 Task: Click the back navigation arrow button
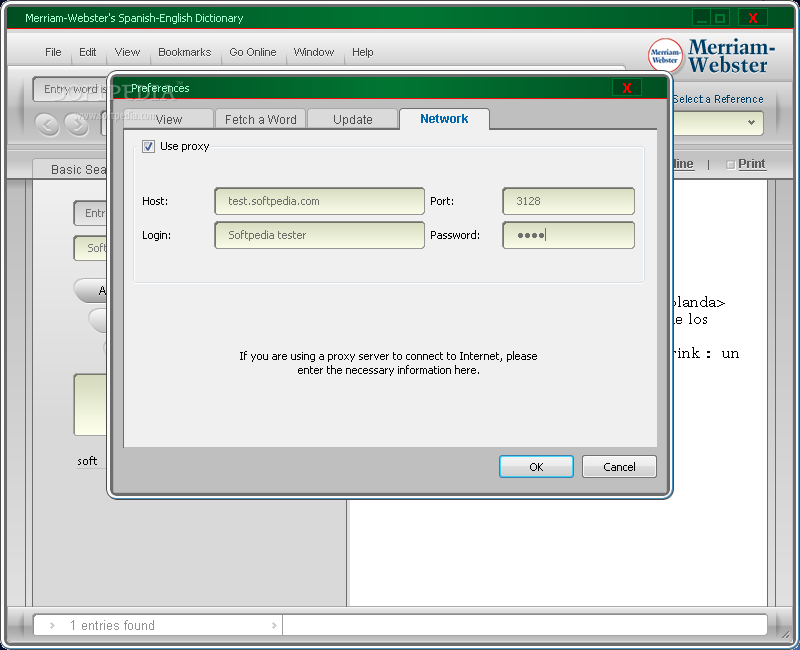[47, 124]
